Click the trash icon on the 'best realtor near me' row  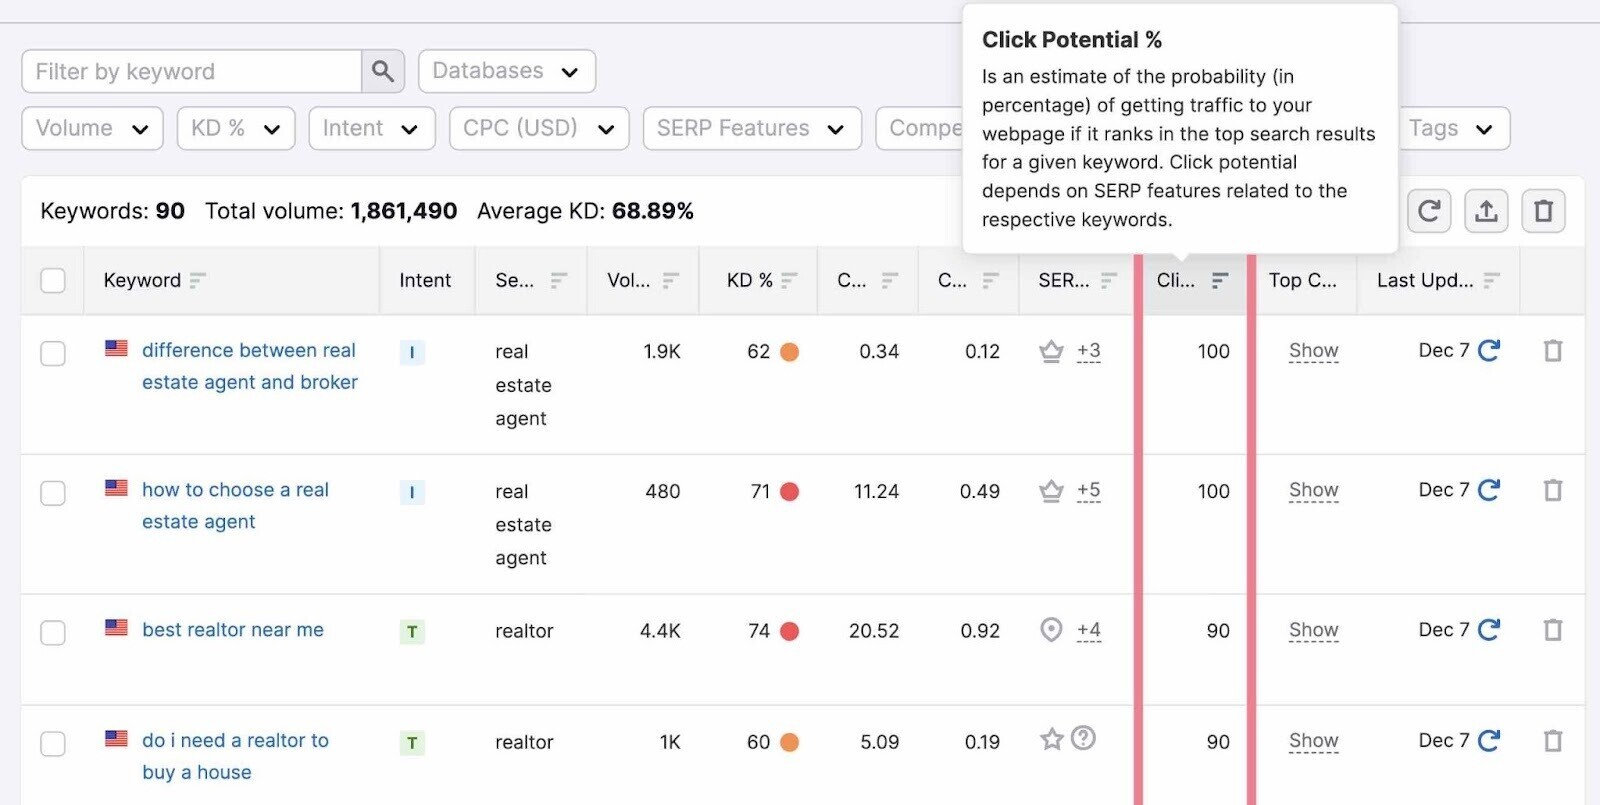point(1552,630)
